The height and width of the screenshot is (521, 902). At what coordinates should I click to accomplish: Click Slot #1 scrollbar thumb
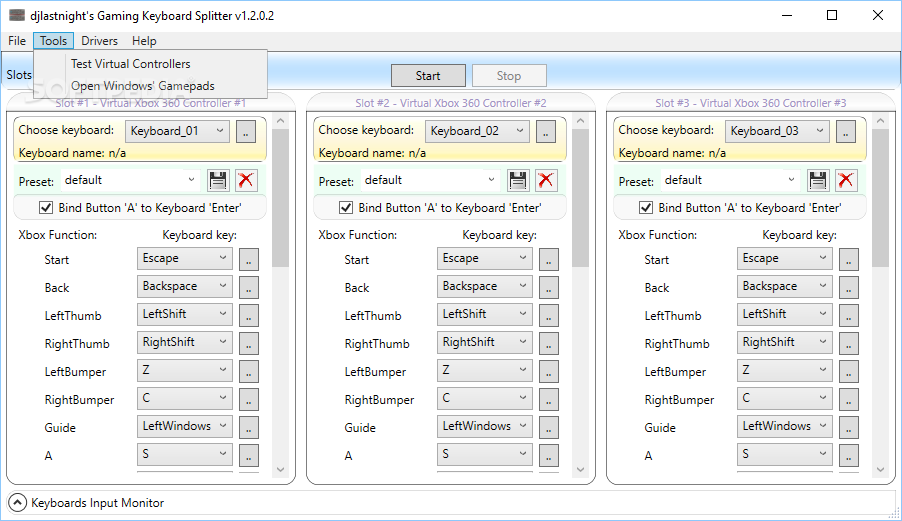pos(281,198)
